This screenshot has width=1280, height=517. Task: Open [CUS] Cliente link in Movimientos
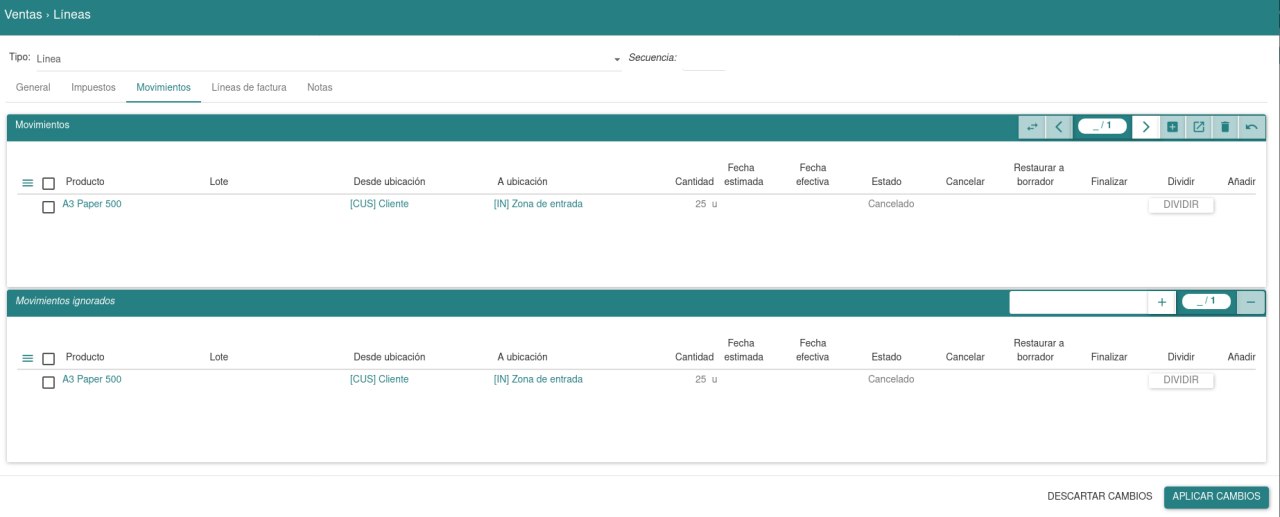[x=379, y=204]
